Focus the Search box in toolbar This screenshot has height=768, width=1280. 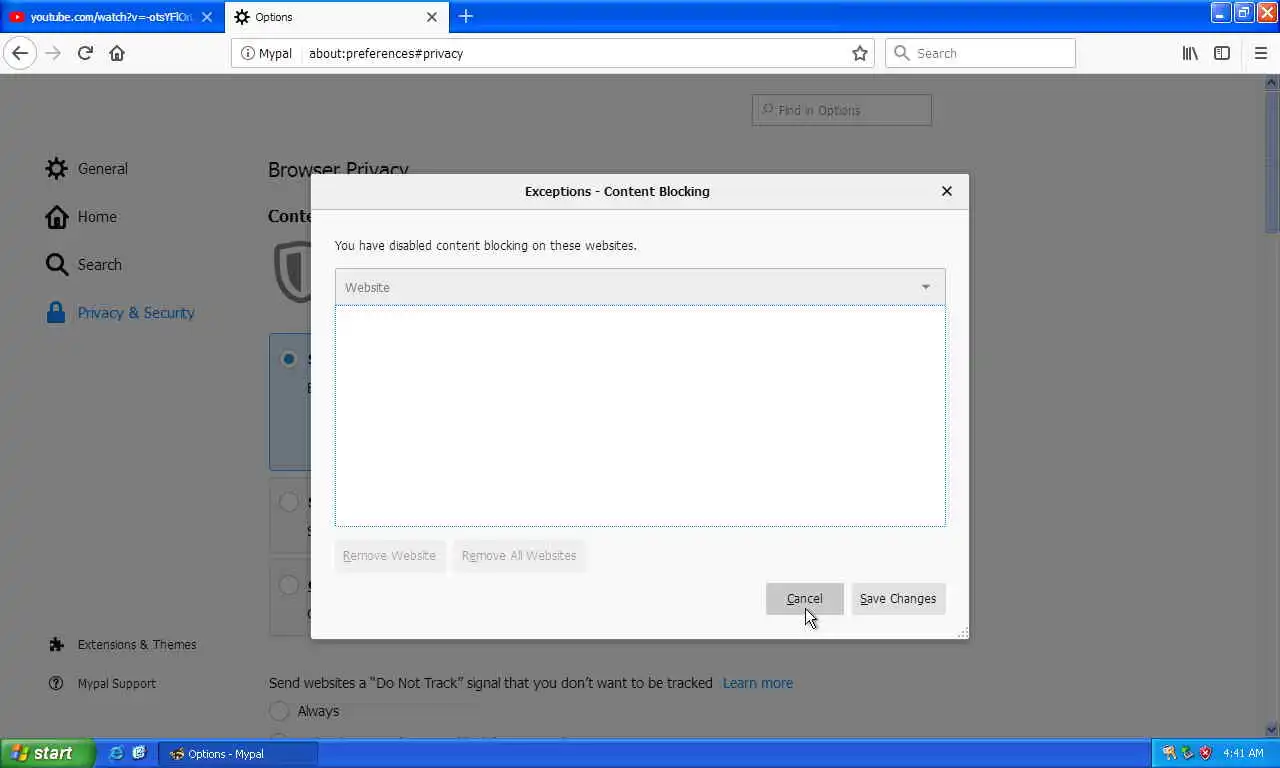pos(980,53)
